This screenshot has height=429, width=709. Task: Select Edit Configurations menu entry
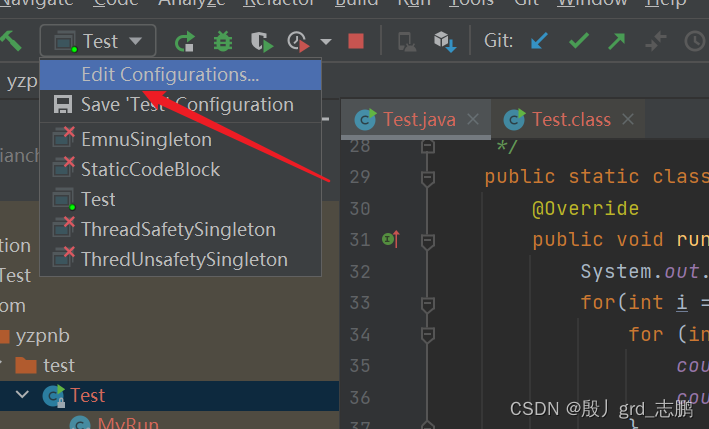pos(180,75)
